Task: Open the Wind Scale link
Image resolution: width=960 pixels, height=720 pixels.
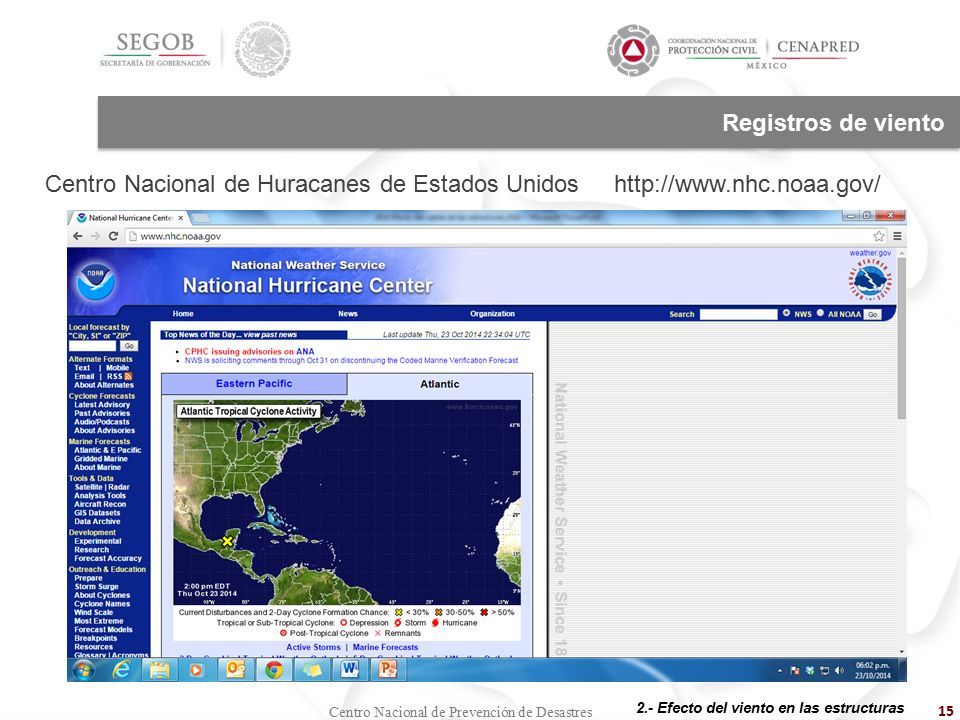Action: click(94, 612)
